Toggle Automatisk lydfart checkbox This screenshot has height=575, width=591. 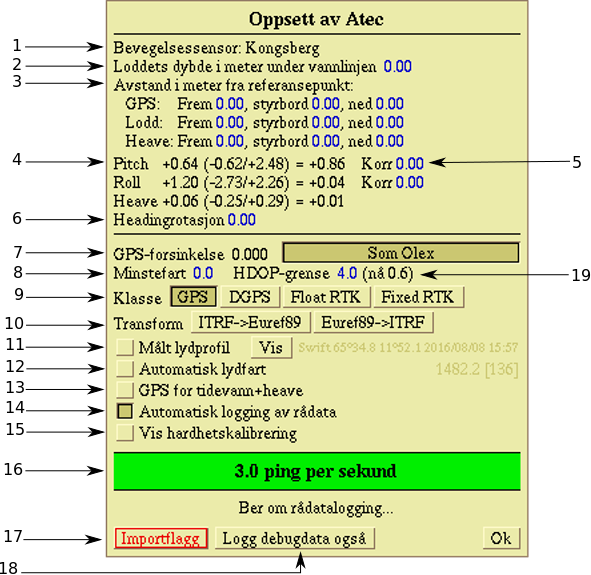125,369
